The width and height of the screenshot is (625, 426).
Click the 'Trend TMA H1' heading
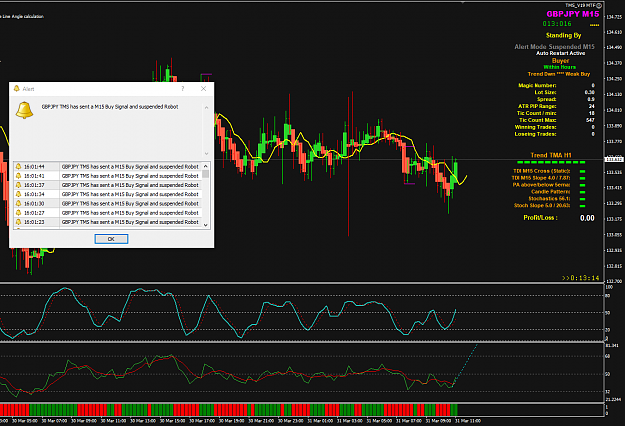[551, 155]
